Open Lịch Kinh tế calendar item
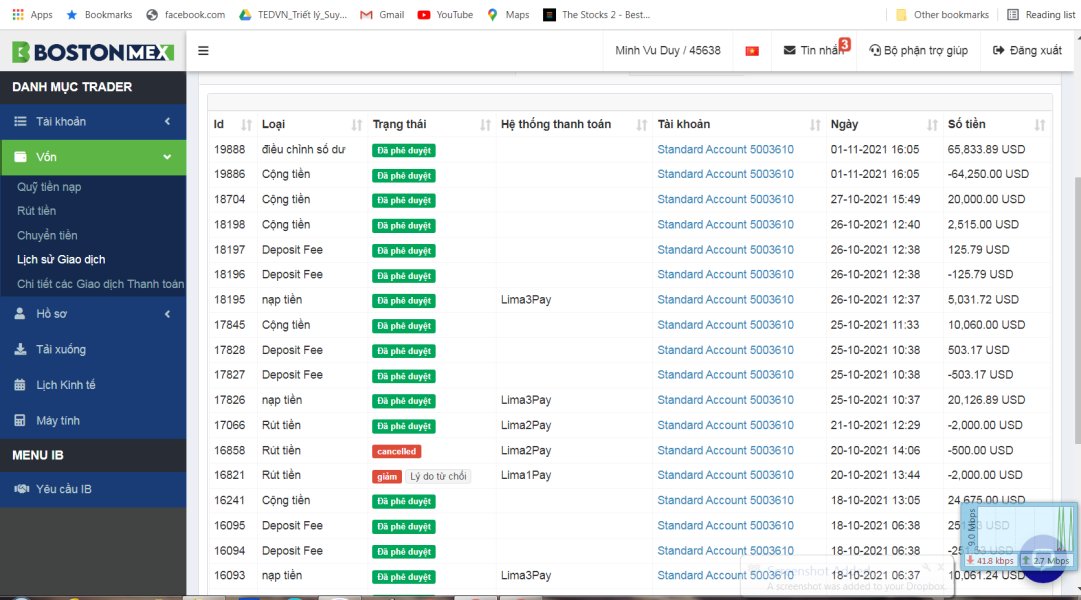 coord(66,385)
